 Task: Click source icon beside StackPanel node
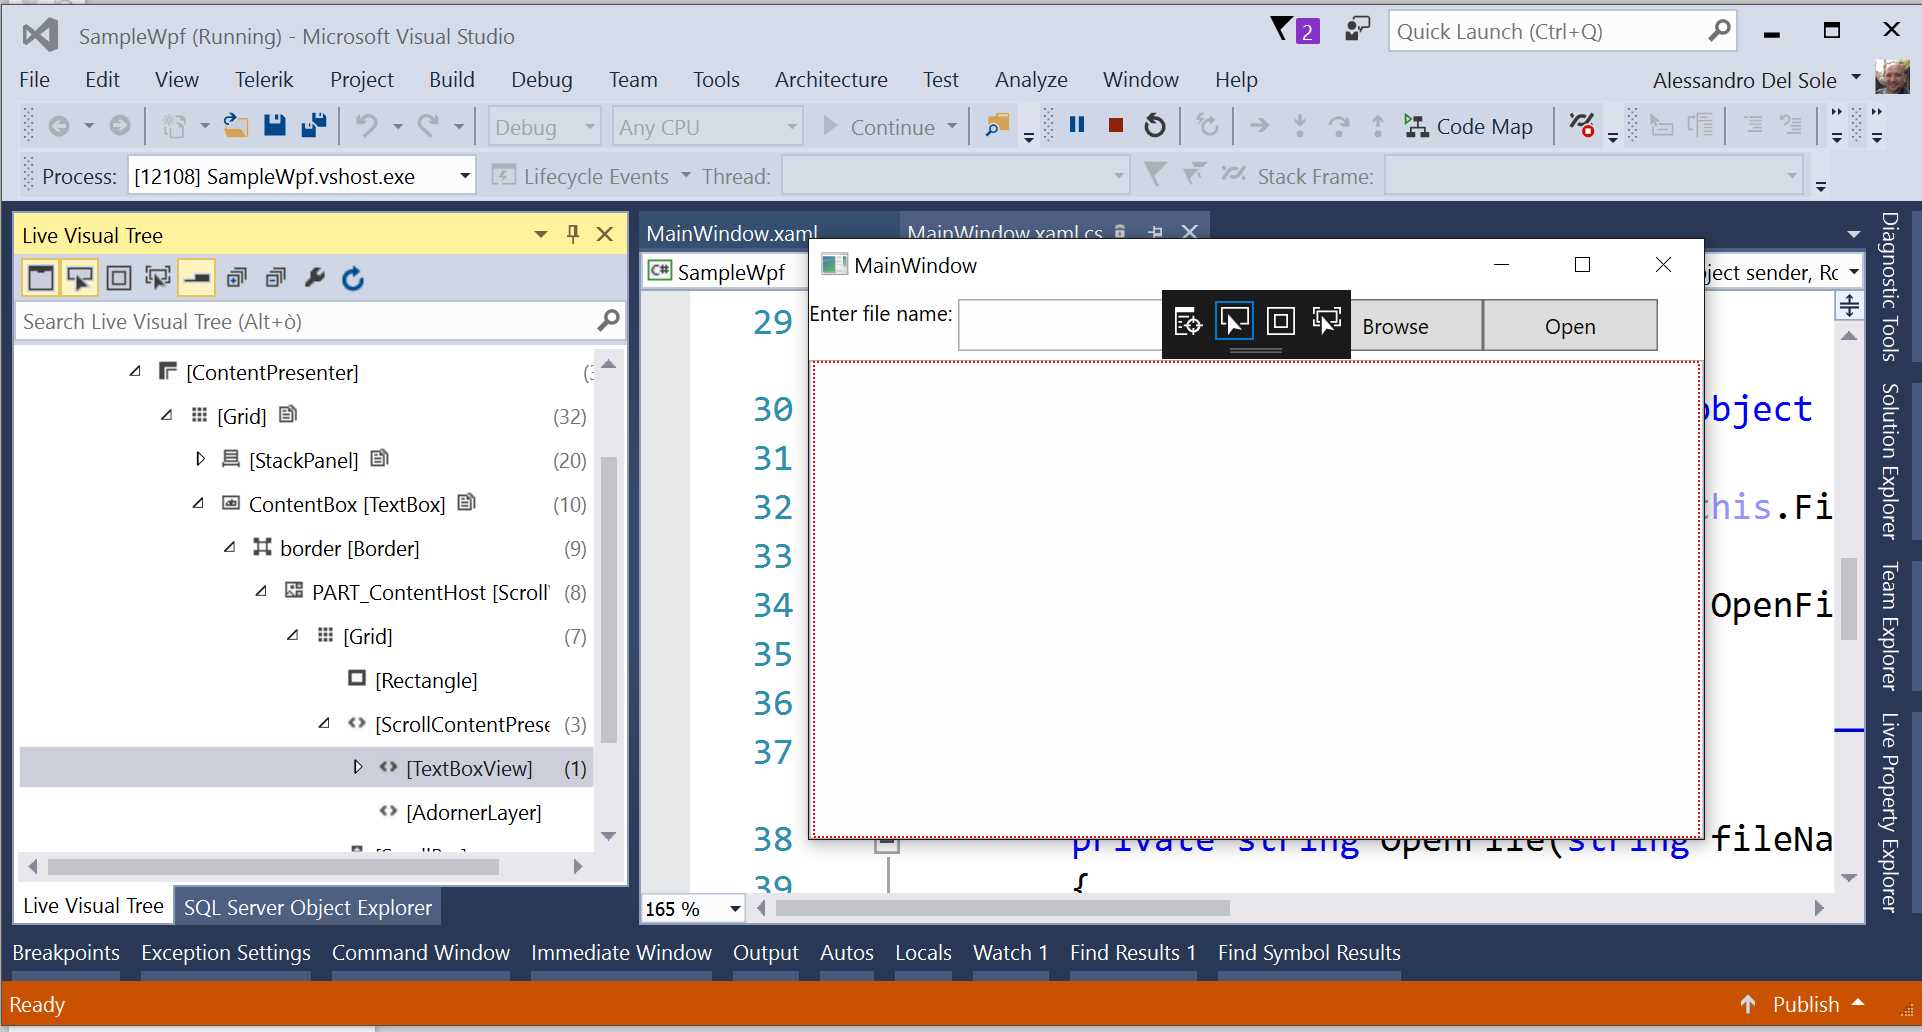tap(379, 458)
